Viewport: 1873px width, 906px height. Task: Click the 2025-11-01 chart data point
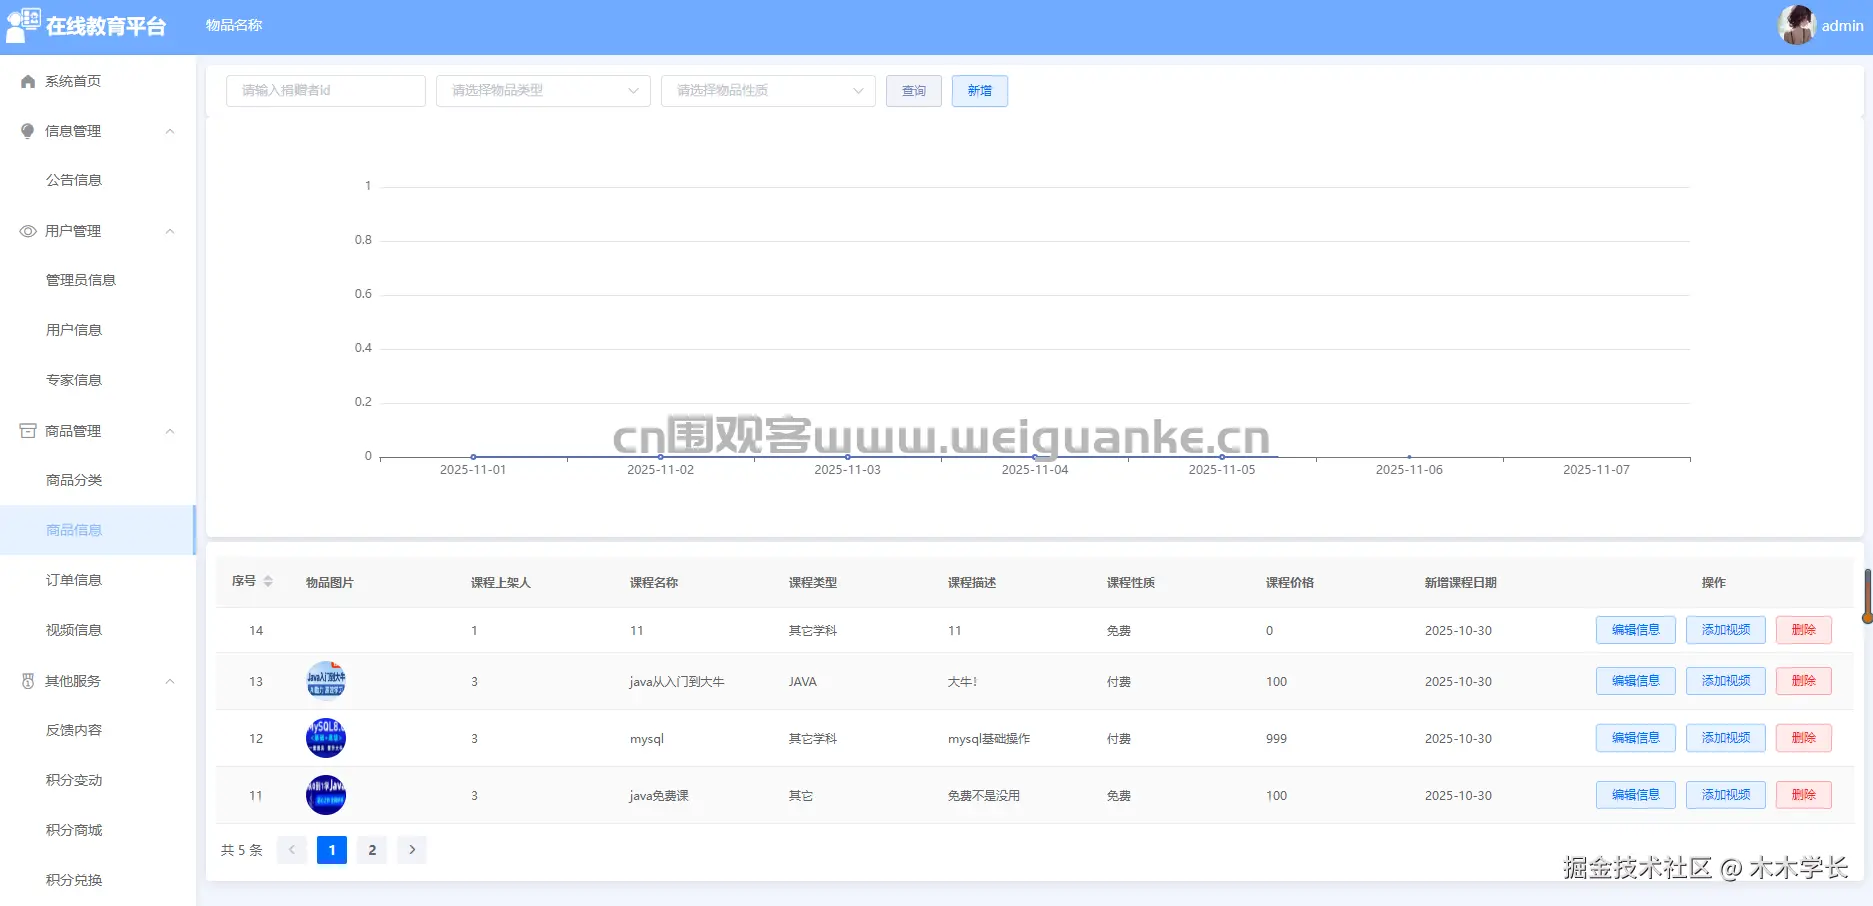(473, 457)
